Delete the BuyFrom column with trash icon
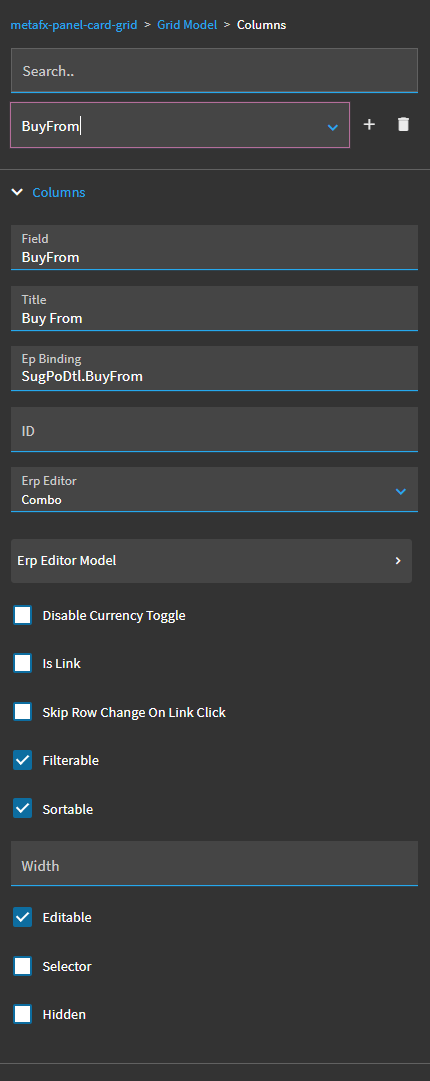Screen dimensions: 430x1081 point(404,125)
